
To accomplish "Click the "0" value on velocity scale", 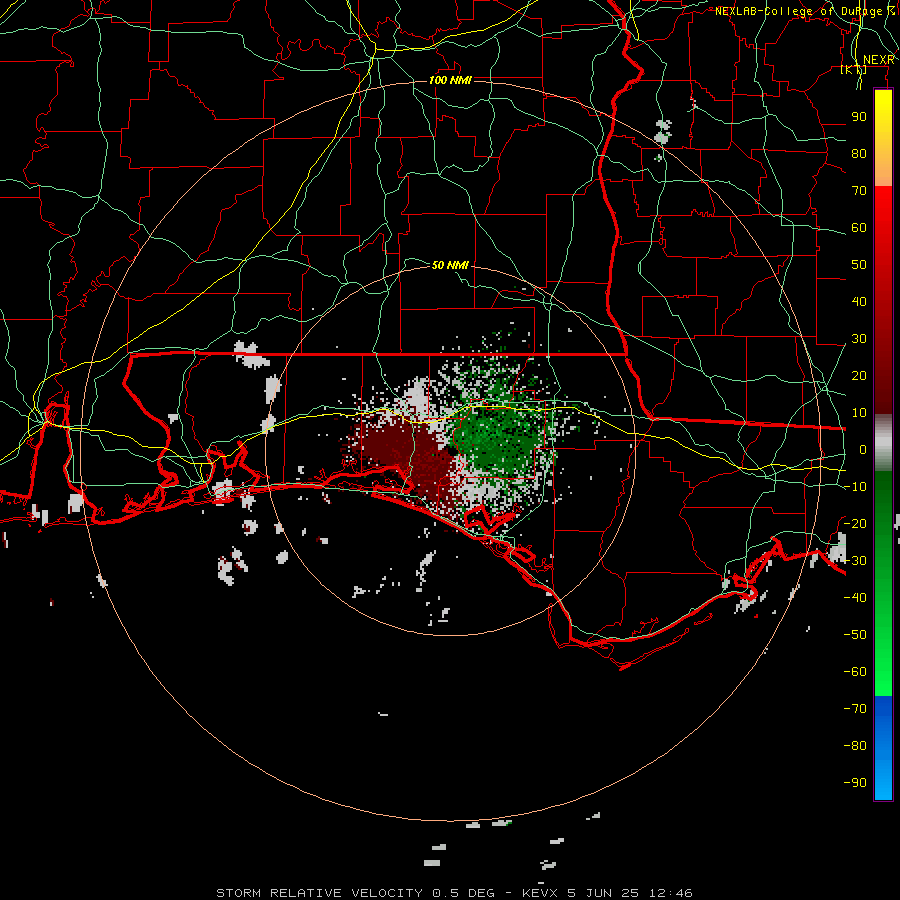I will tap(863, 449).
